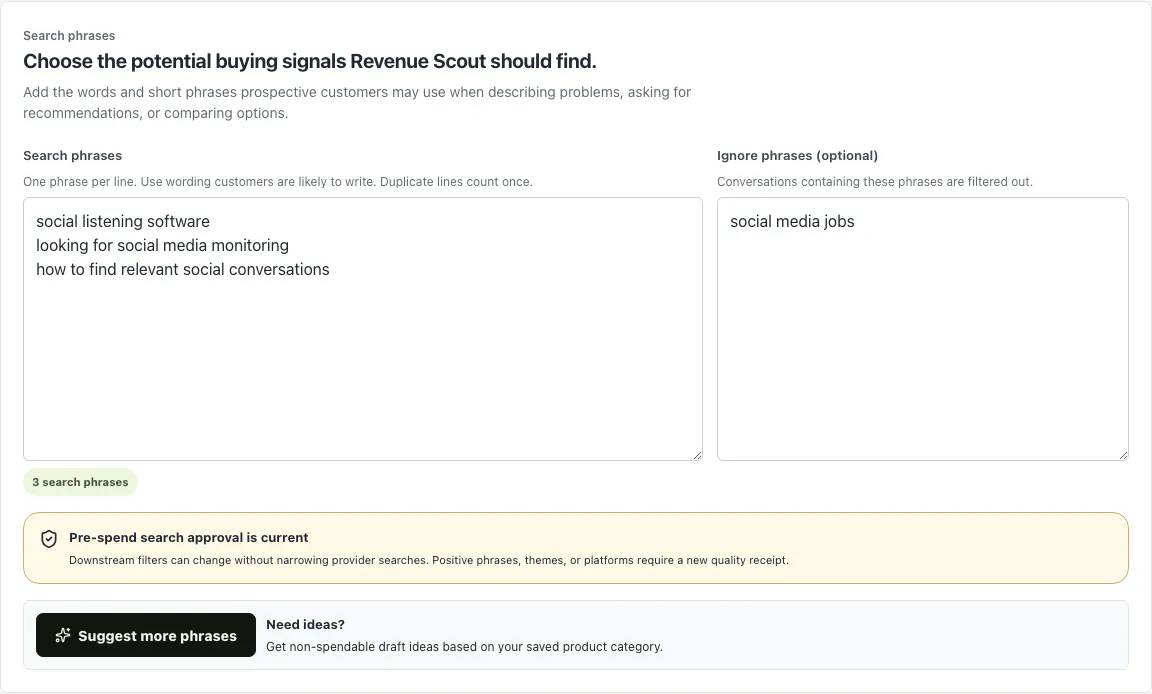The image size is (1152, 694).
Task: Click inside the Search phrases text area
Action: (x=363, y=329)
